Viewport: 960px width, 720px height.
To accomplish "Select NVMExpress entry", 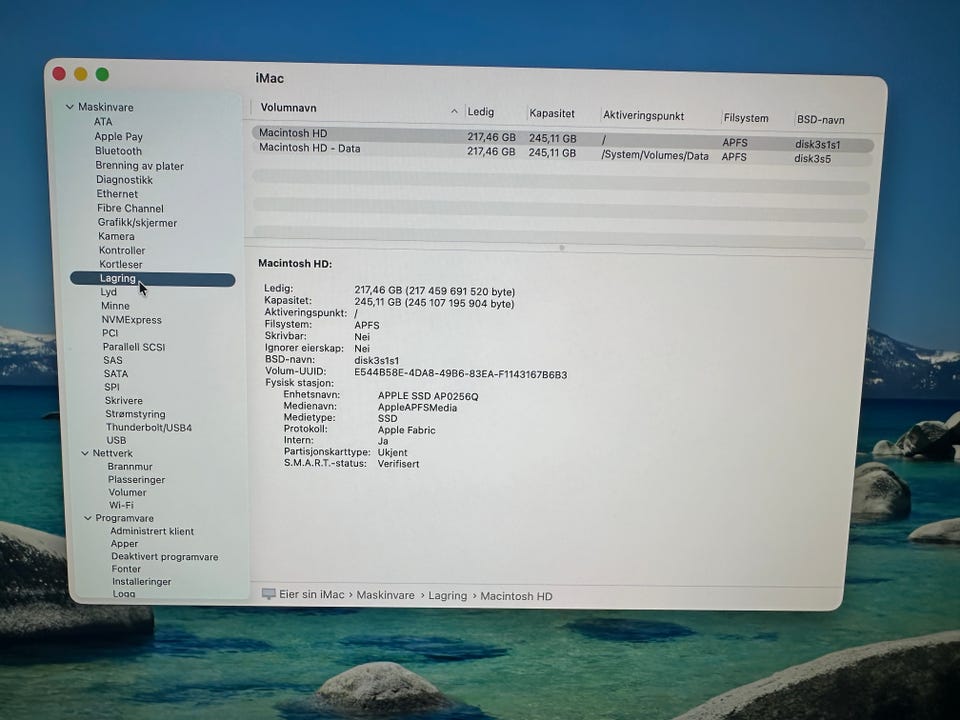I will tap(132, 320).
